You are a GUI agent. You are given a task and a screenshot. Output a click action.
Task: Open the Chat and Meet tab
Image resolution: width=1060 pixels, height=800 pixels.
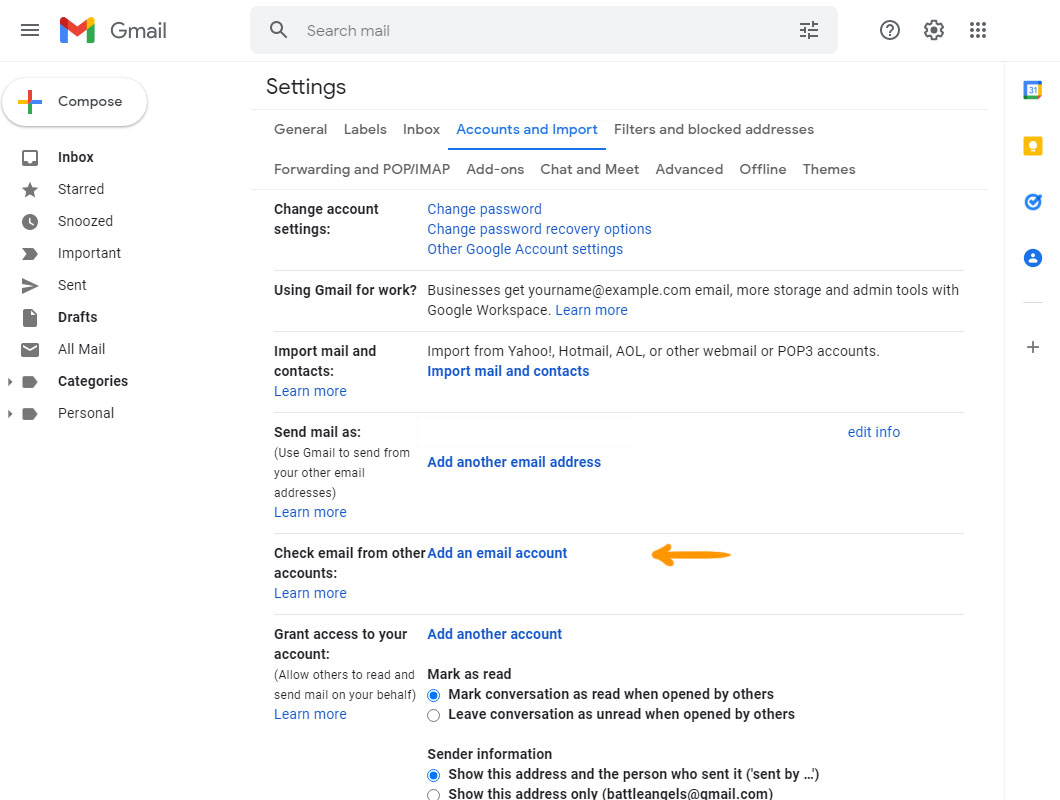coord(589,169)
